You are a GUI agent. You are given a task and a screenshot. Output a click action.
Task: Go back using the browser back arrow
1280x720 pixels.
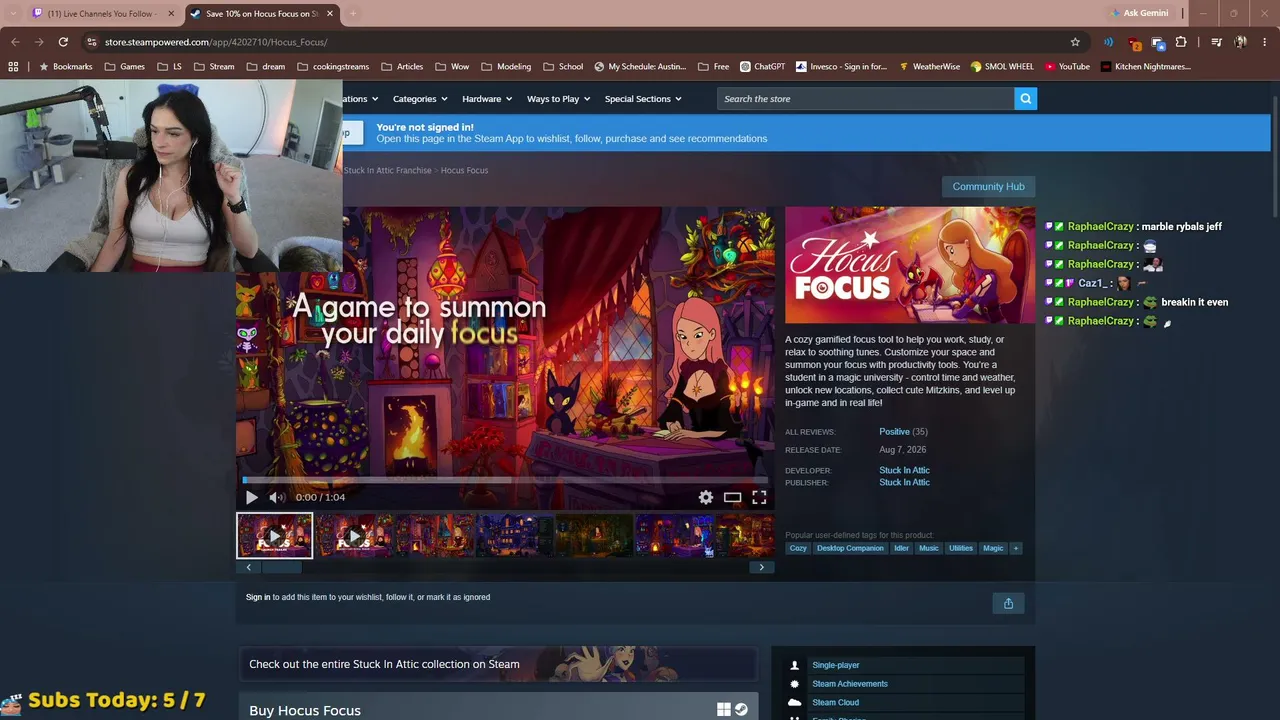pos(15,42)
